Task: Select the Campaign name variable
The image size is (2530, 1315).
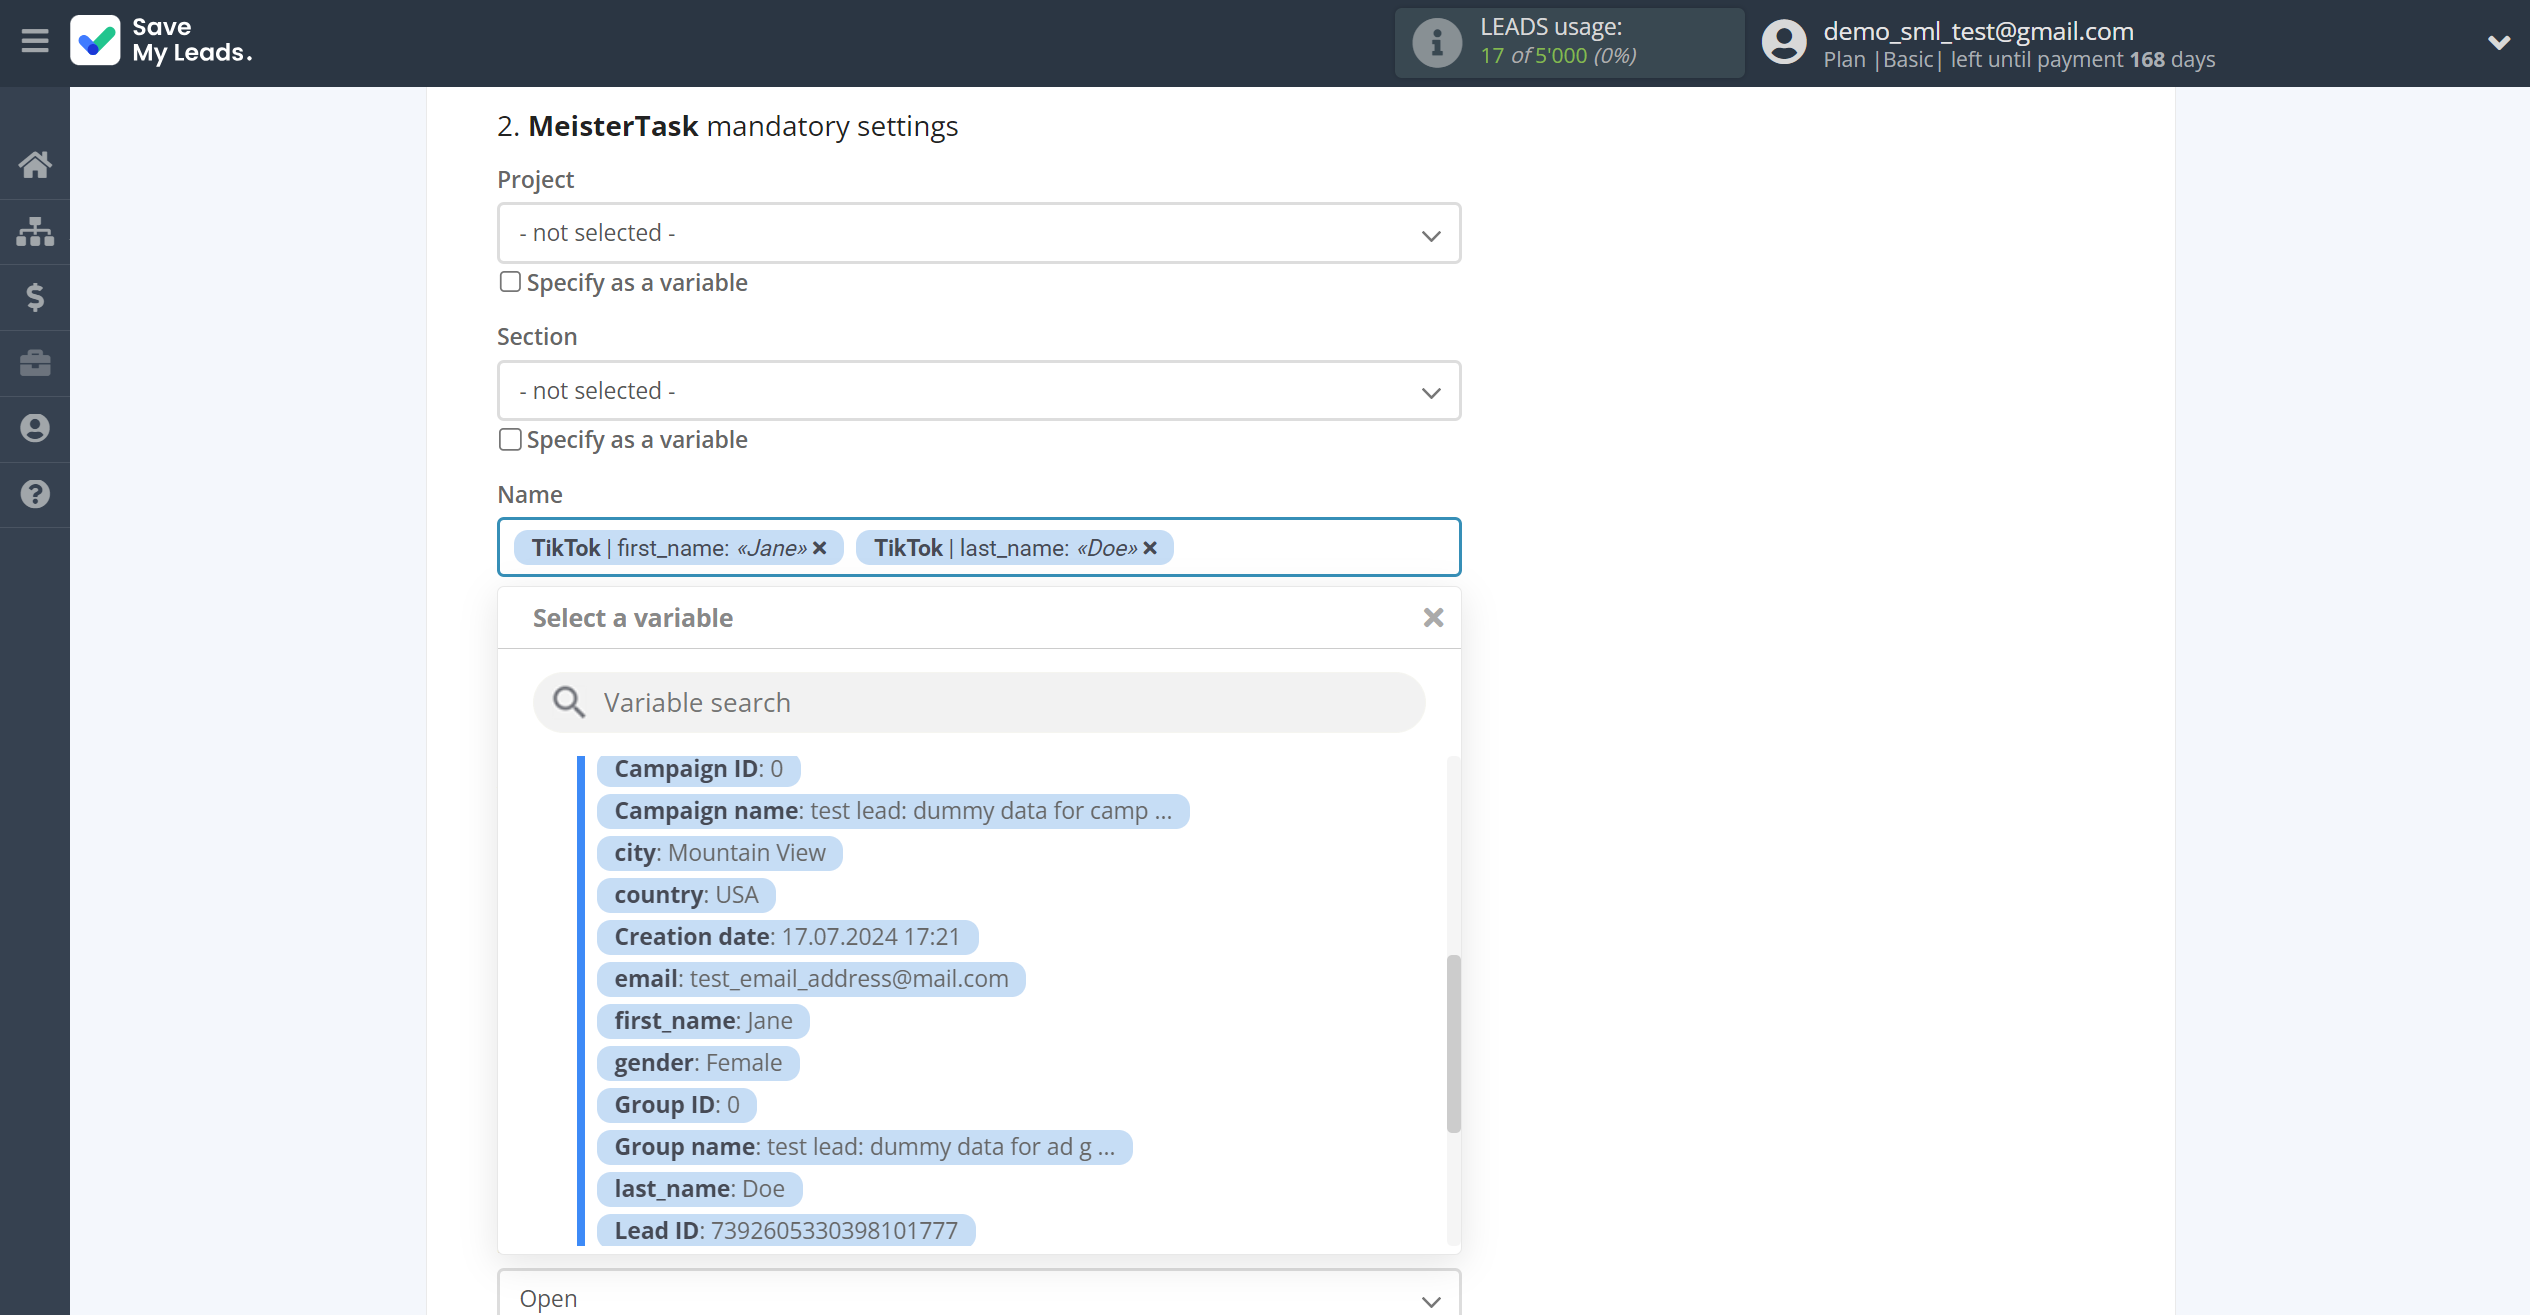Action: point(892,811)
